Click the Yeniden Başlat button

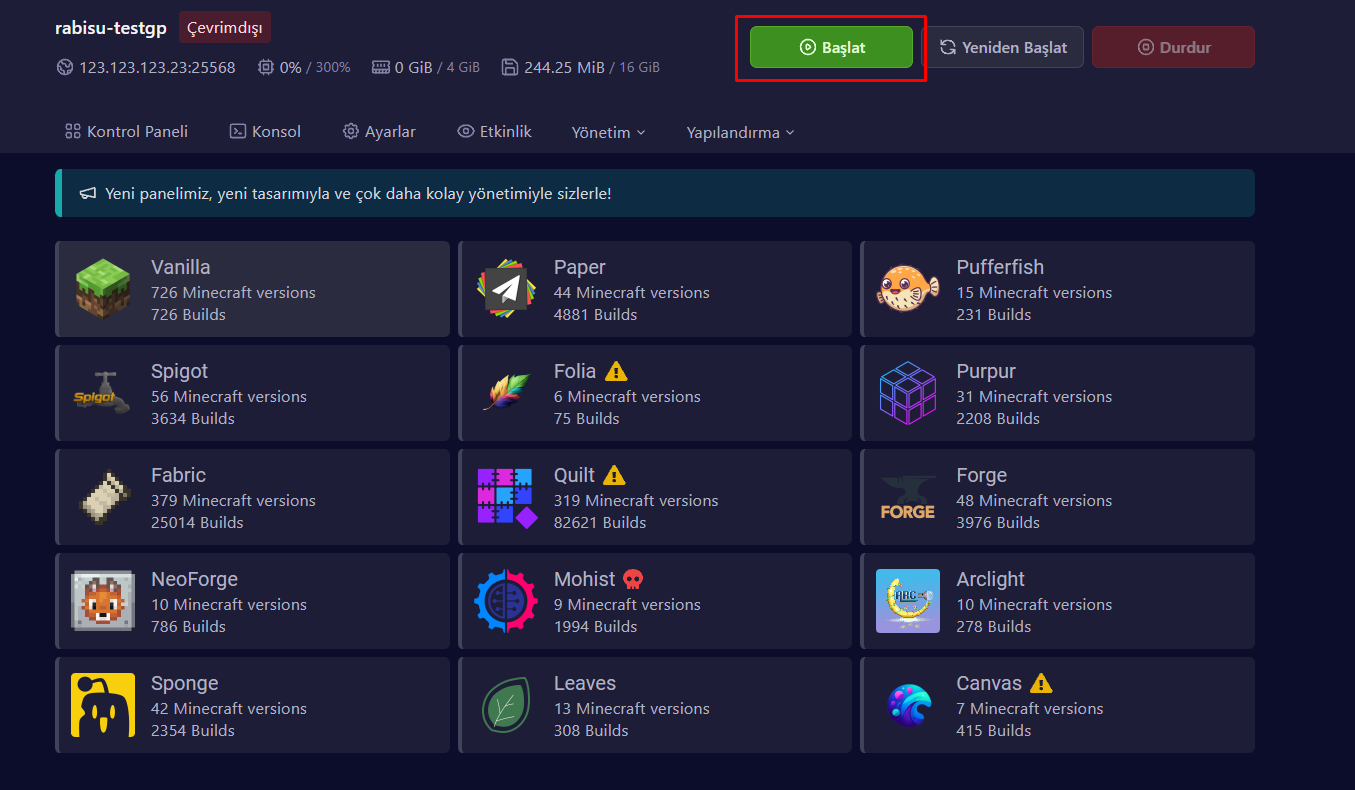tap(1003, 47)
